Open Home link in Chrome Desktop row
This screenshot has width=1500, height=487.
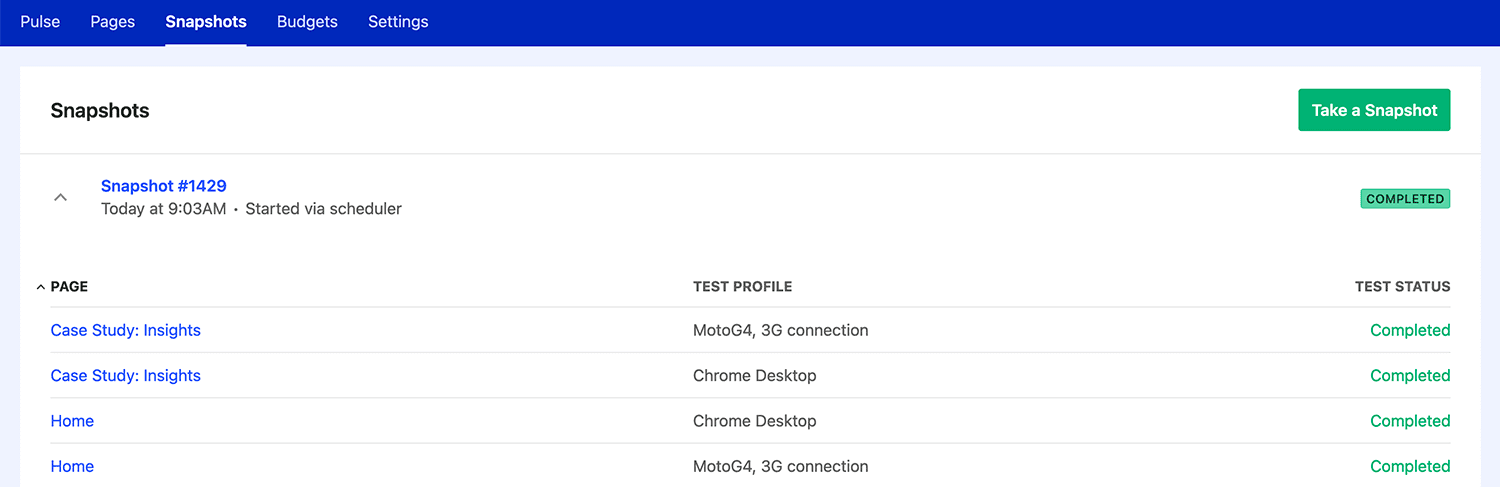pyautogui.click(x=72, y=421)
